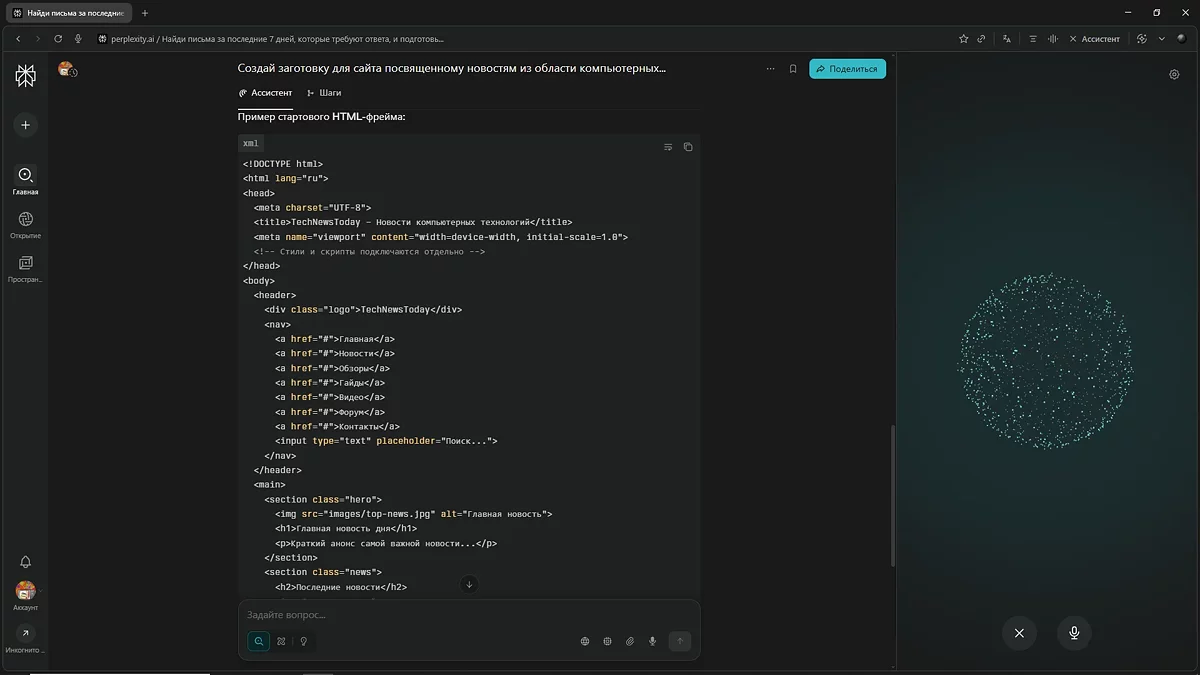Open the Открытие discover section
The width and height of the screenshot is (1200, 675).
(25, 224)
